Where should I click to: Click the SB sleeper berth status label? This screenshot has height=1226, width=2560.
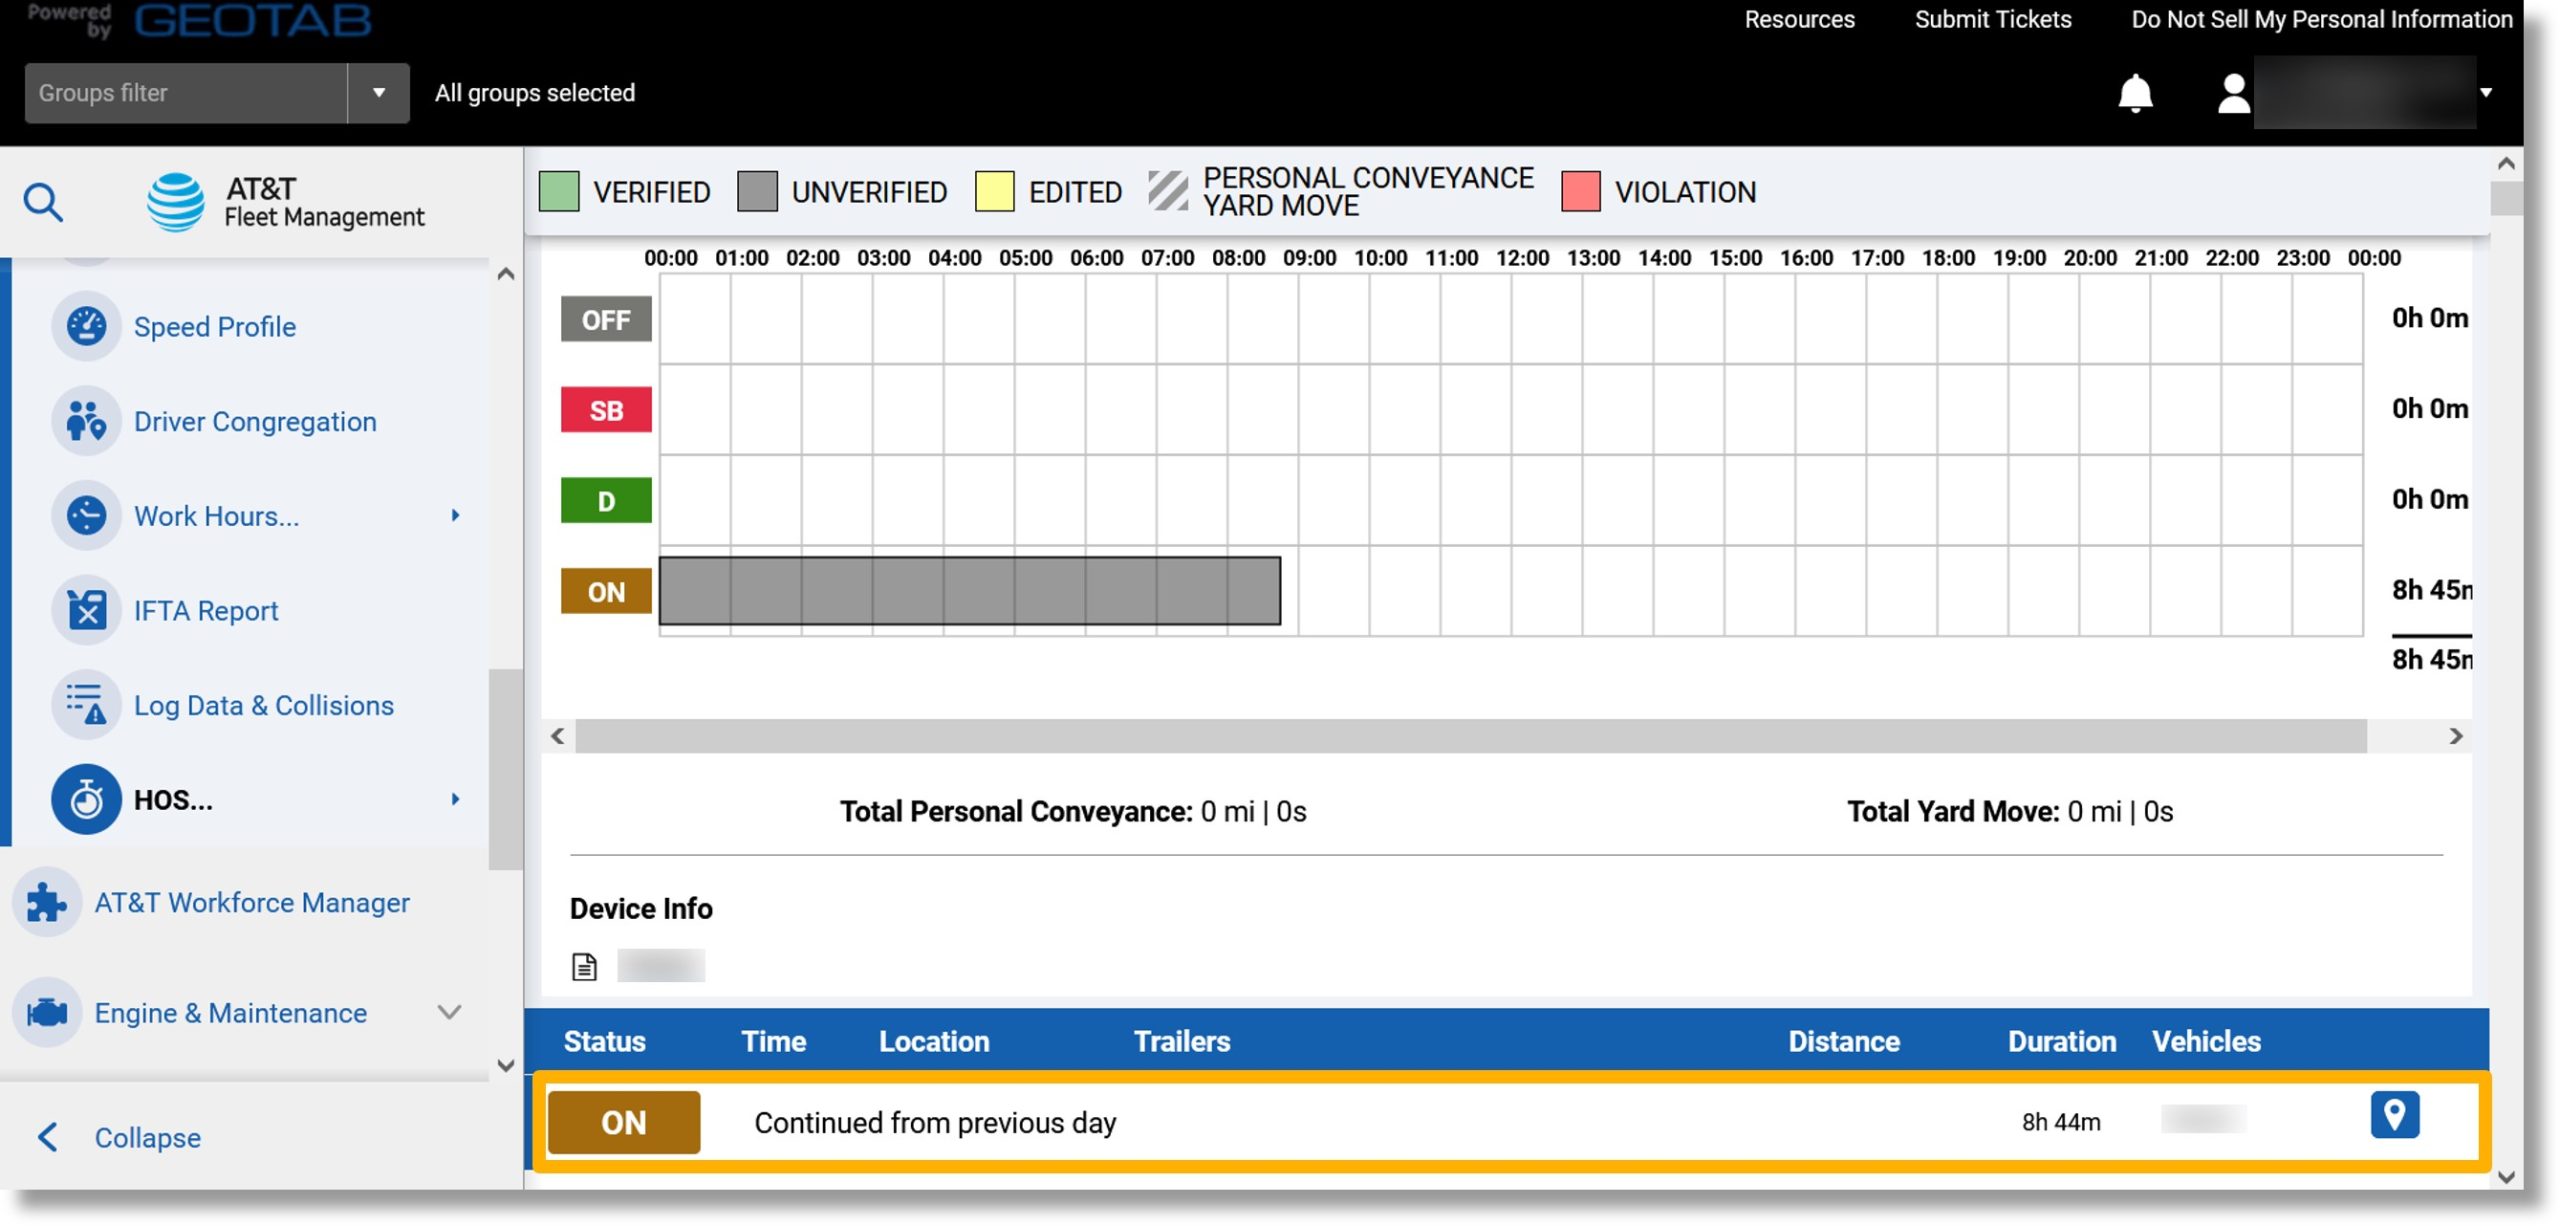click(x=606, y=410)
